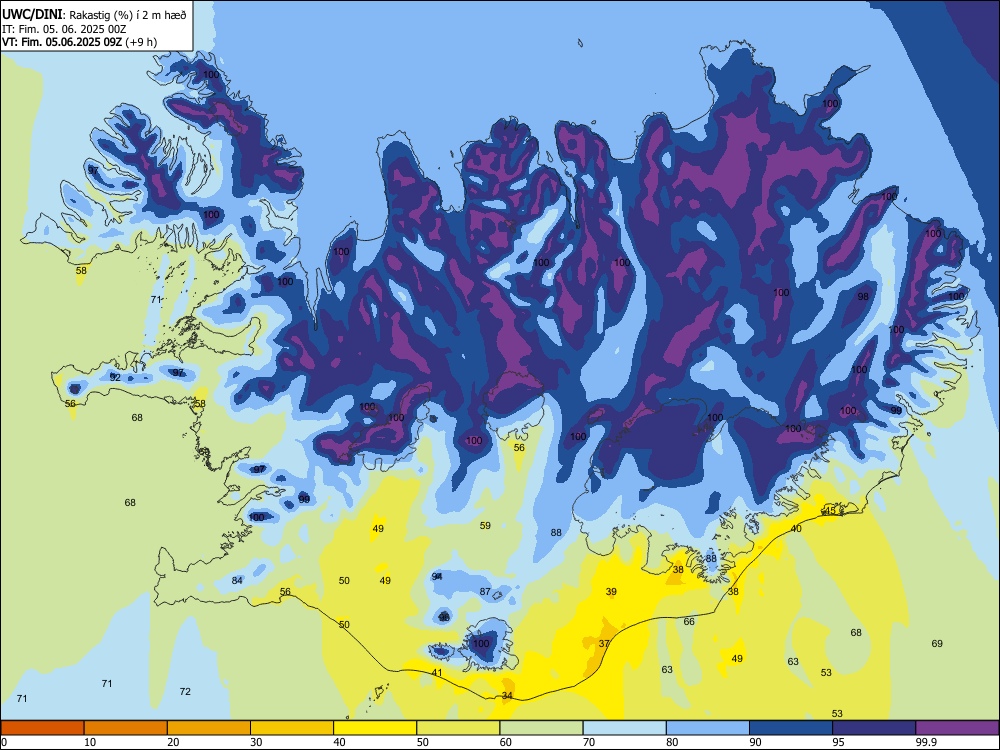The height and width of the screenshot is (750, 1000).
Task: Click the '30' legend tick label
Action: tap(256, 742)
